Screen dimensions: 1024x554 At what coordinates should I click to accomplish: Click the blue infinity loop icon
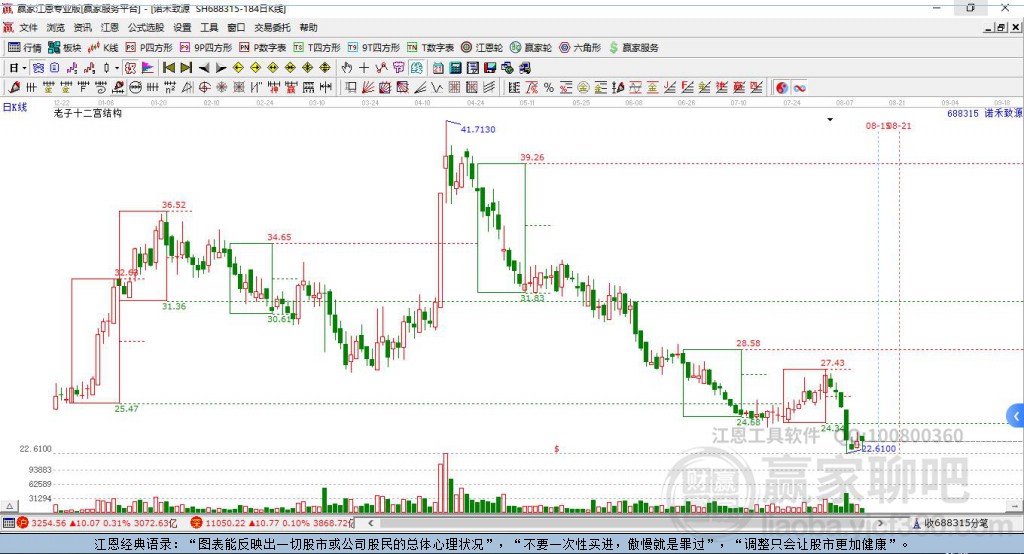799,88
